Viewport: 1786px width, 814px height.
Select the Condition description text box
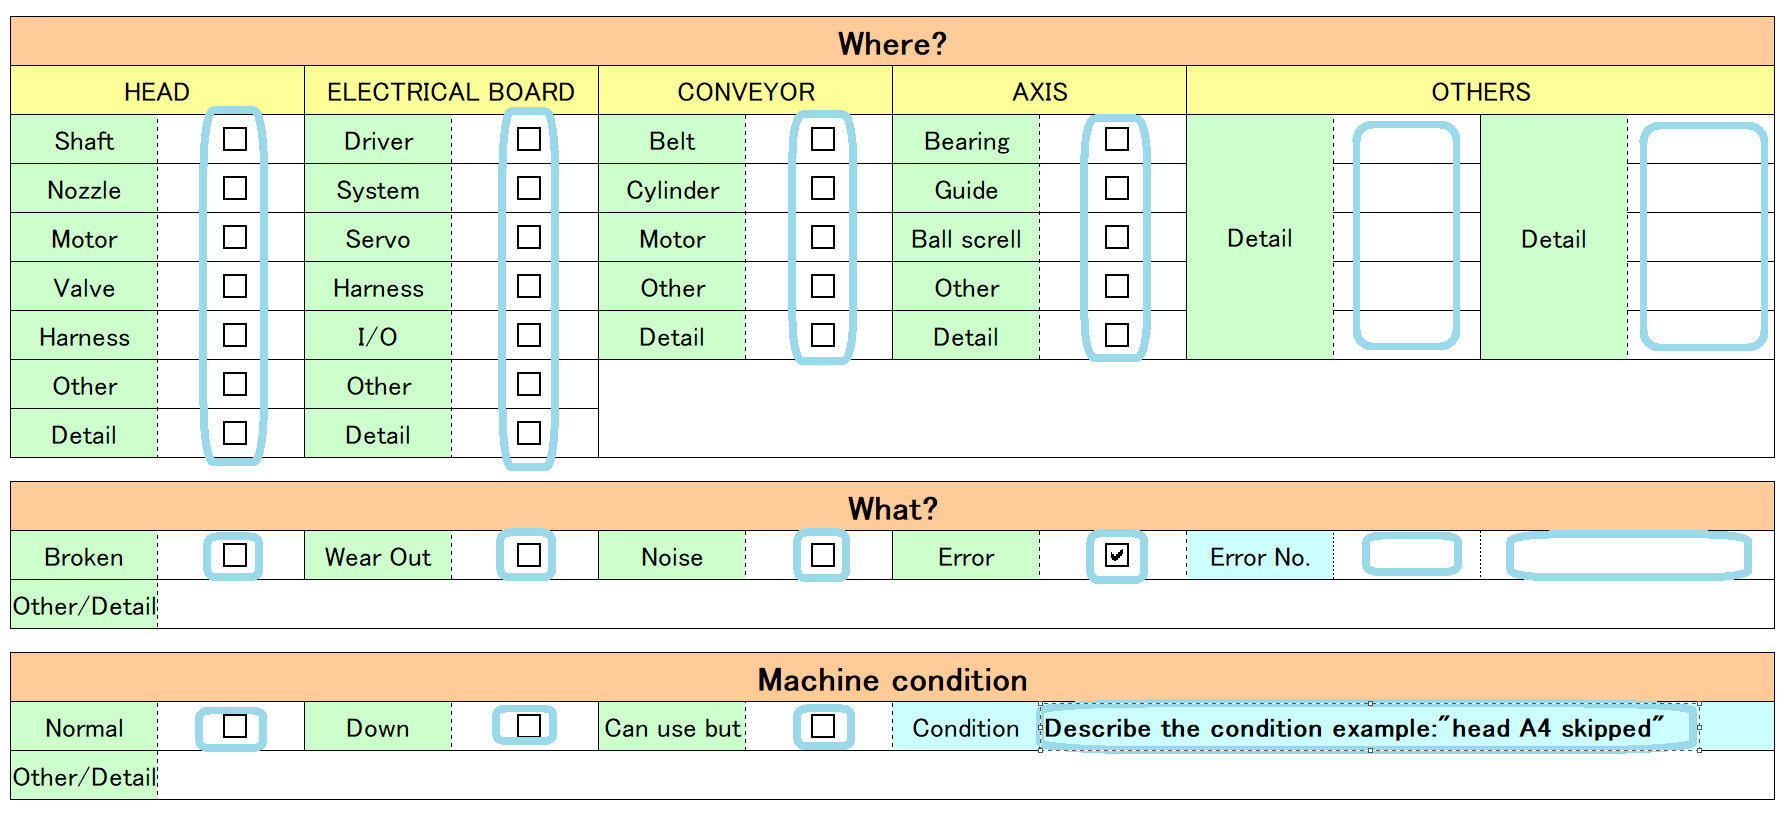coord(1369,728)
